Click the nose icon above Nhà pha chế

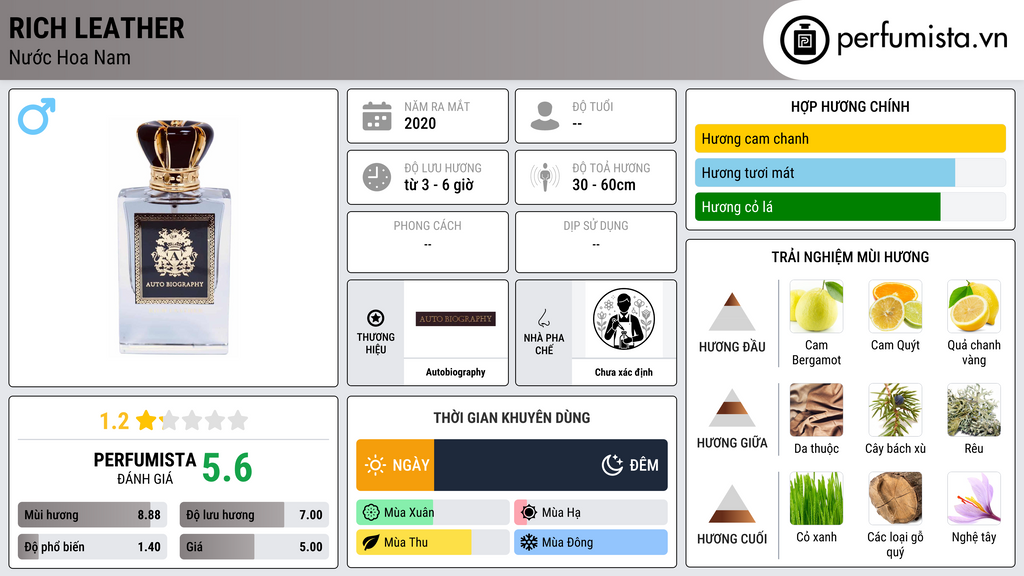(543, 318)
